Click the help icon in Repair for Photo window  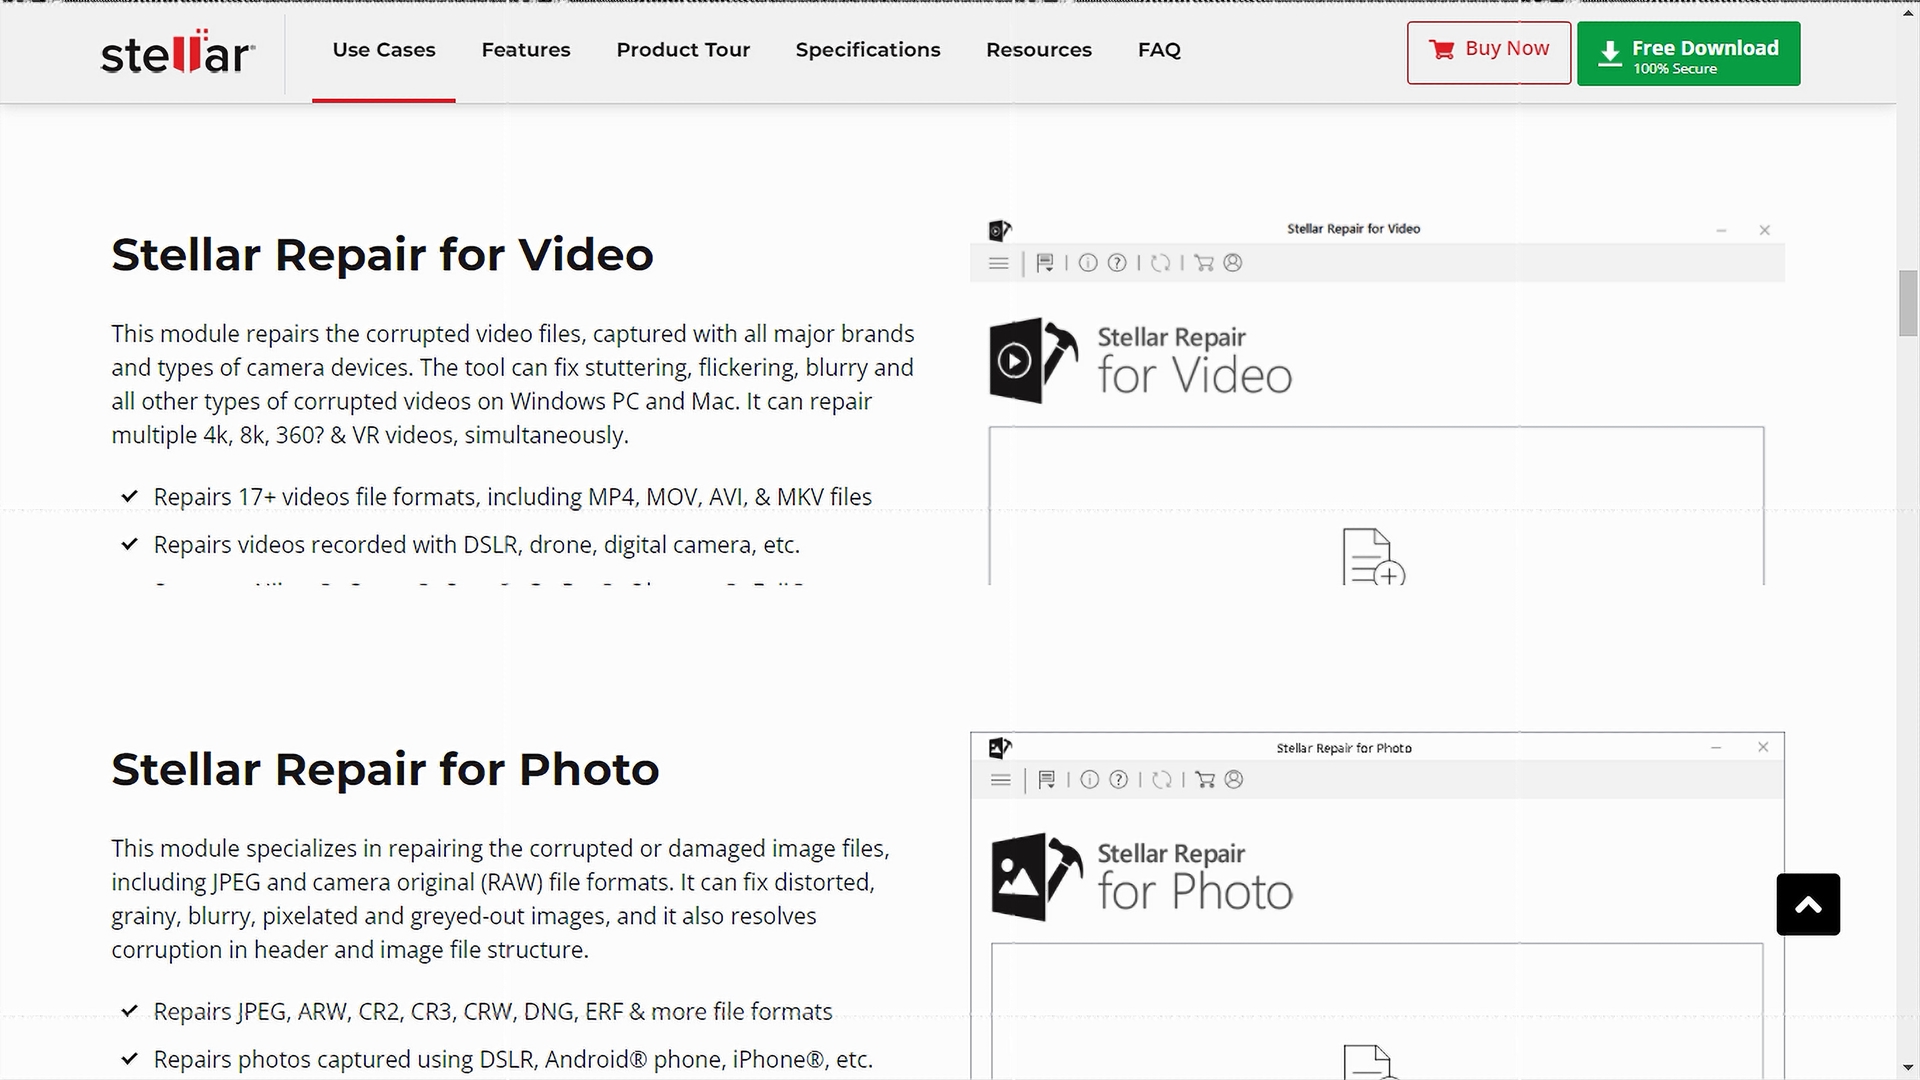click(1119, 780)
